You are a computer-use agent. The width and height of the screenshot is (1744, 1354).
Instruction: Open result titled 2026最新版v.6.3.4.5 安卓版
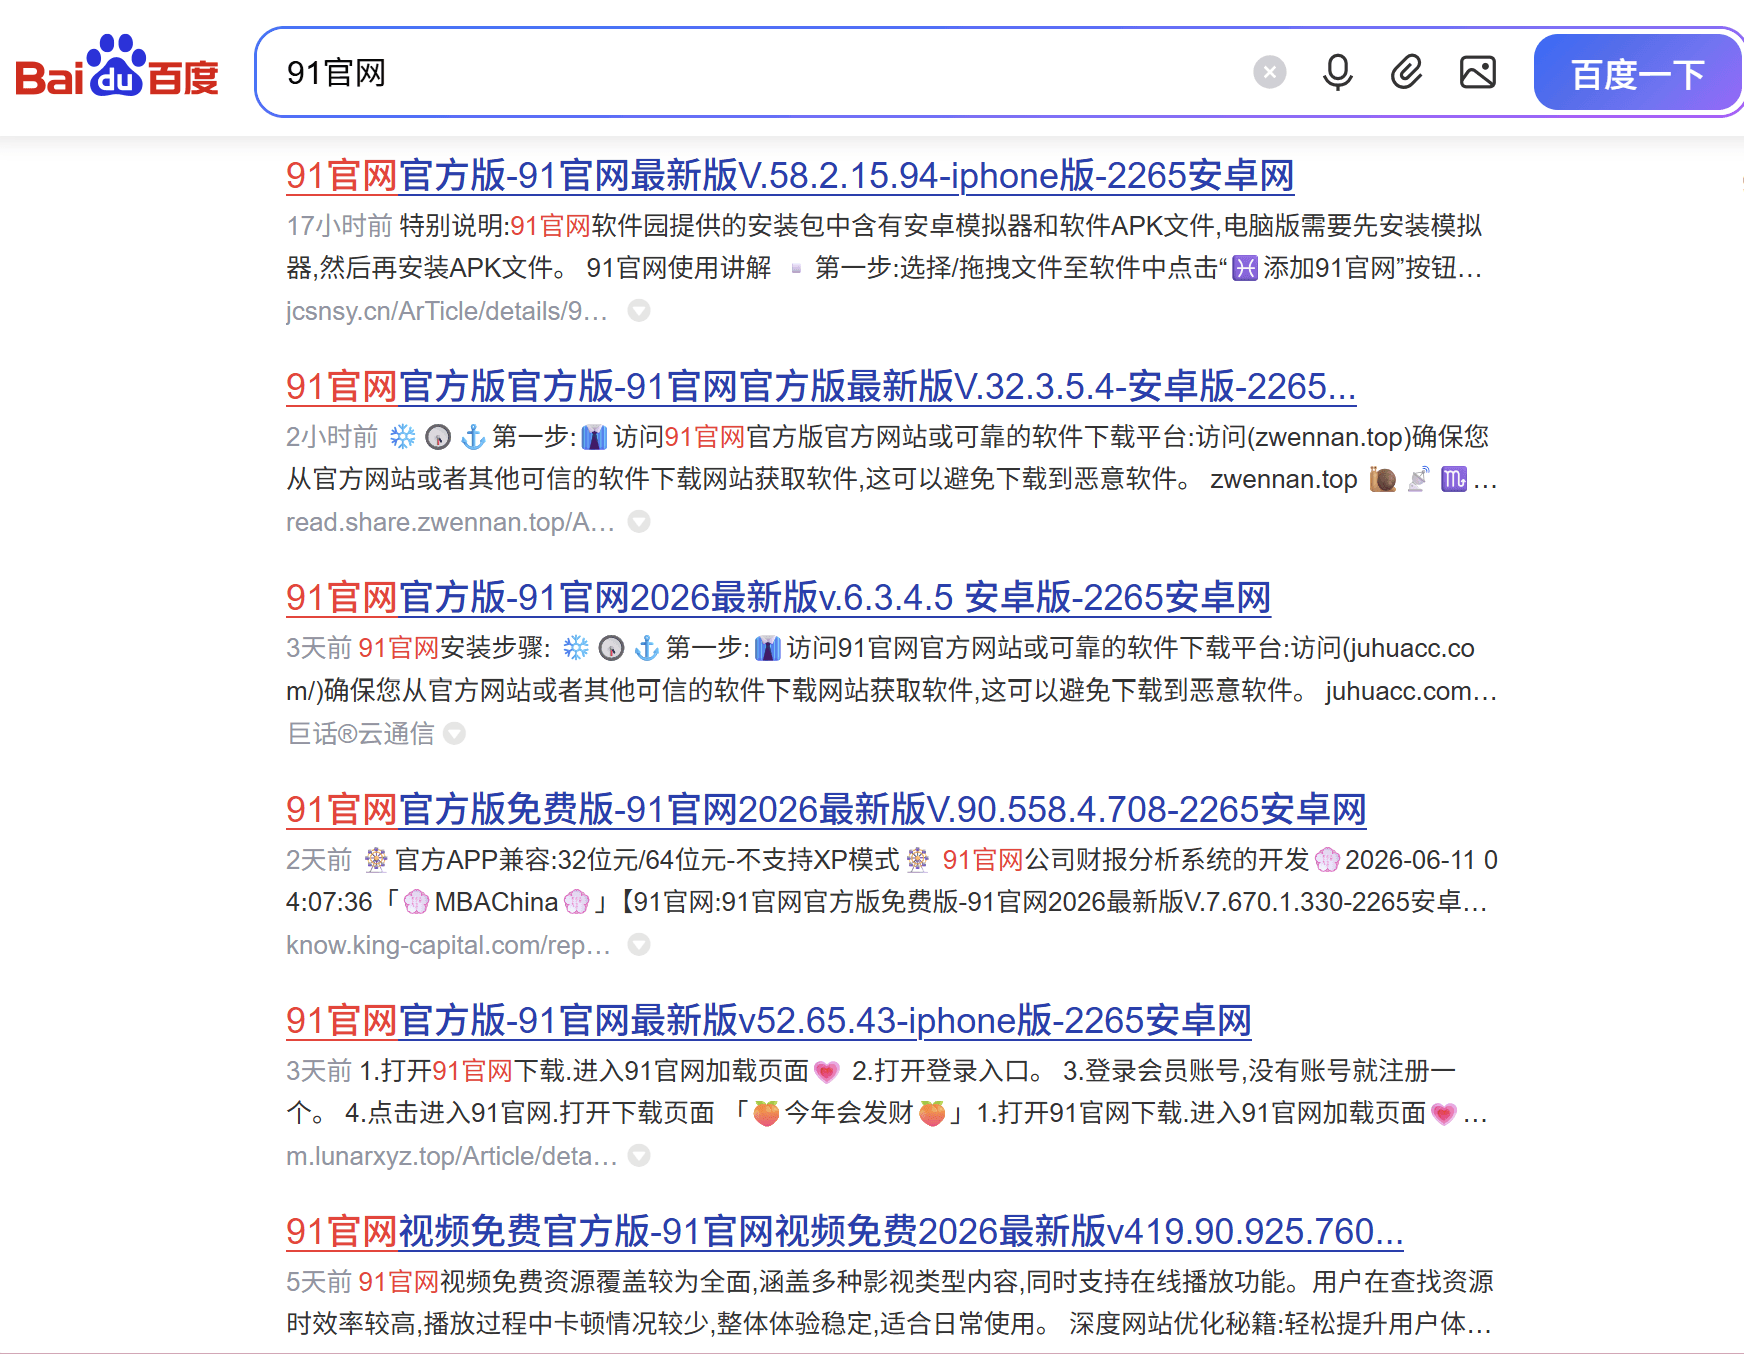click(778, 598)
